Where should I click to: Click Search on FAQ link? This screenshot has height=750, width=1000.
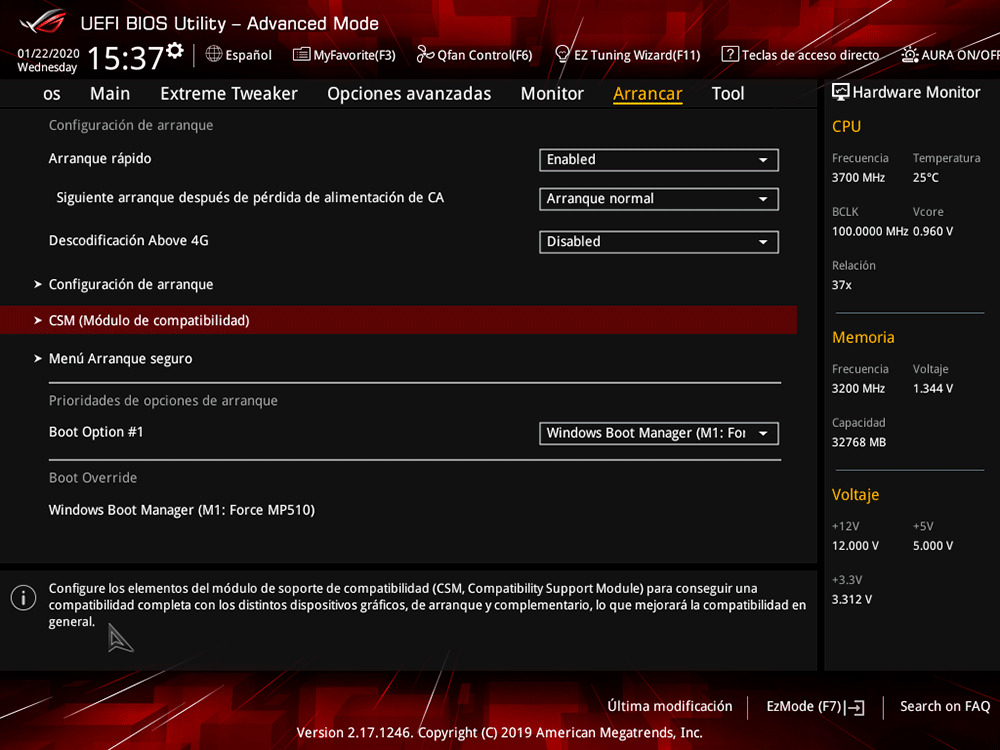[x=945, y=707]
